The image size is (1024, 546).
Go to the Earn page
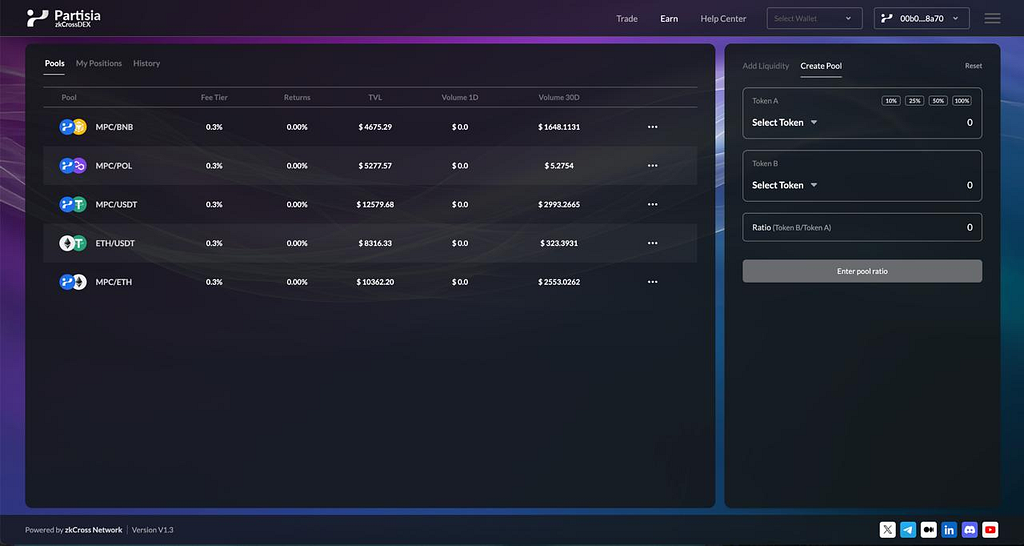click(x=669, y=18)
